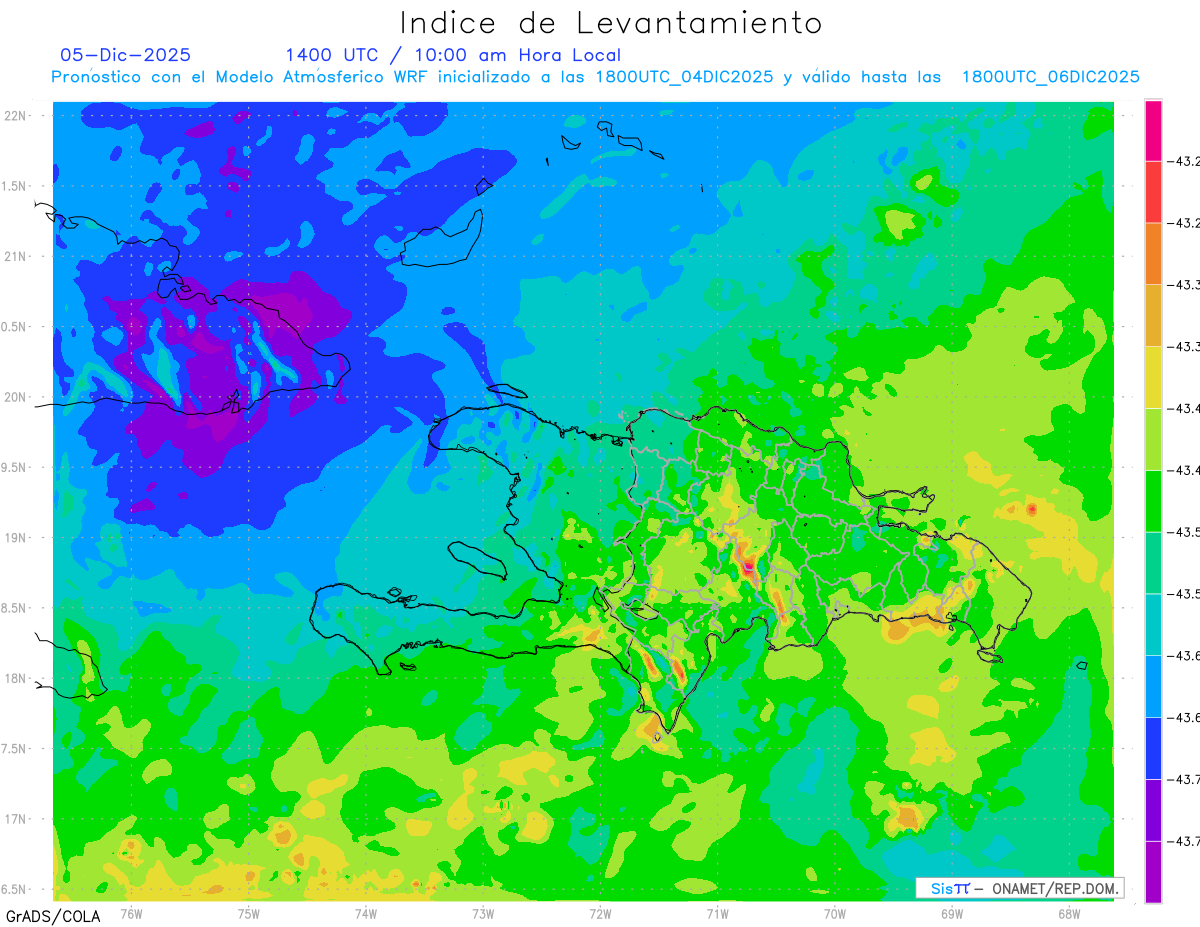Click the '68W' longitude label

pyautogui.click(x=1069, y=913)
